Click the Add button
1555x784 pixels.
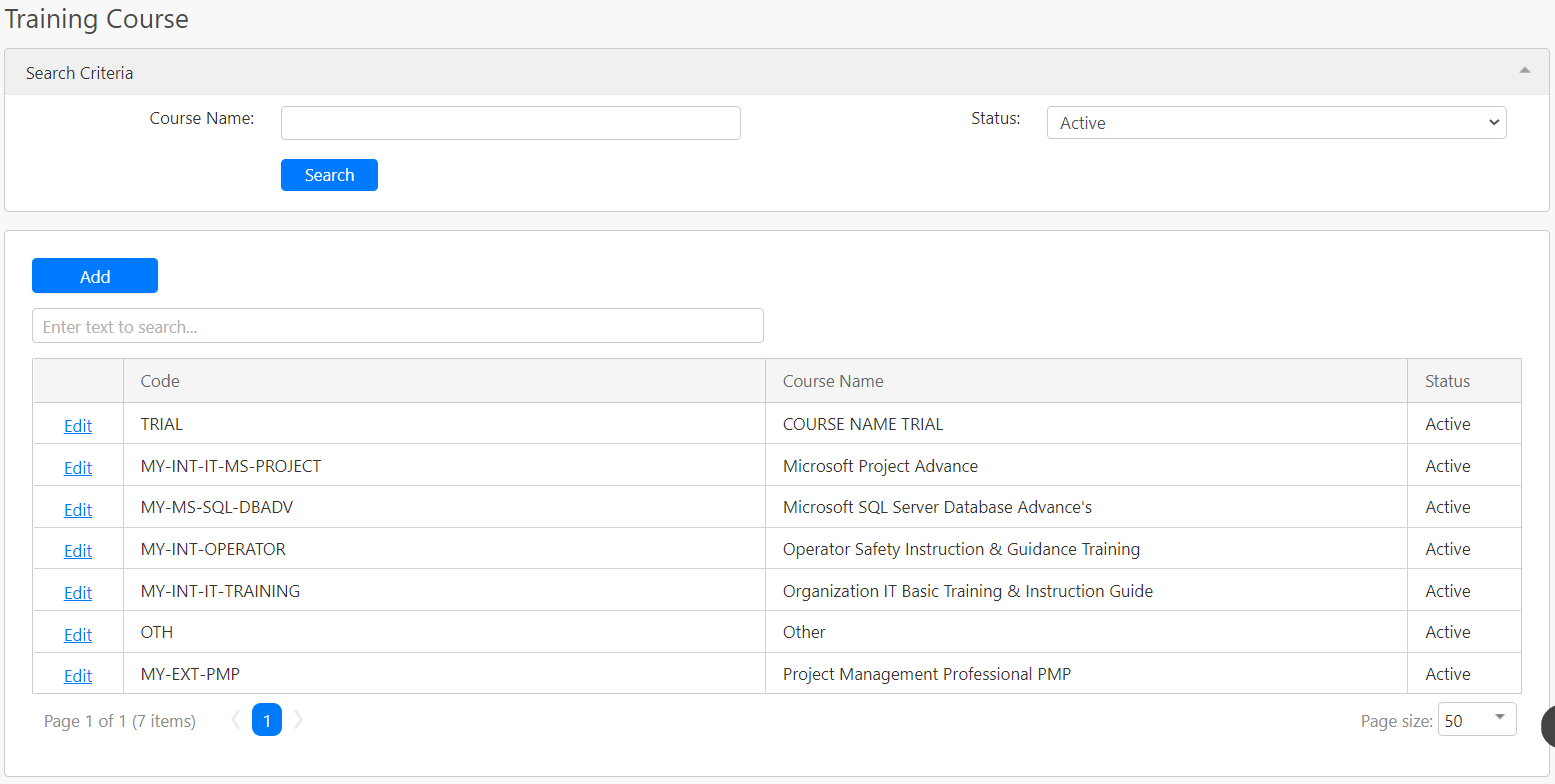(95, 276)
